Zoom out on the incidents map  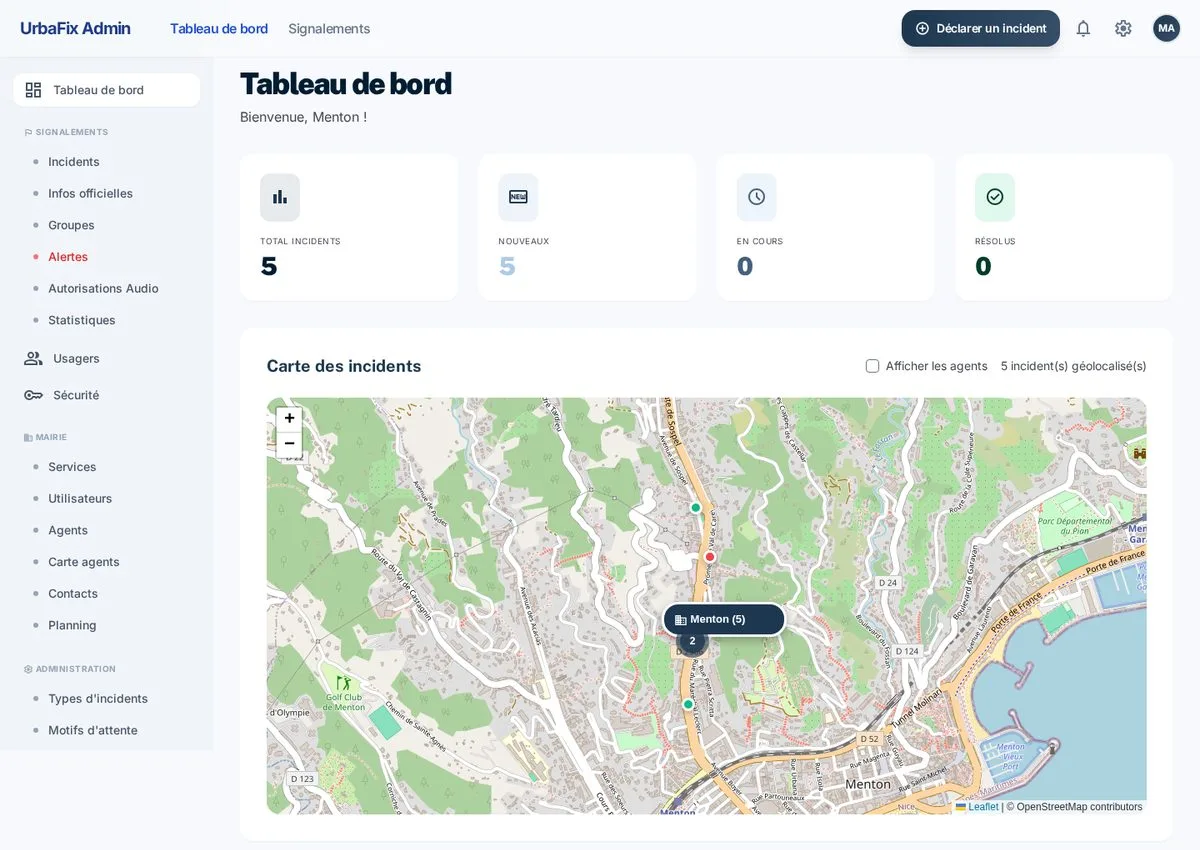[289, 444]
